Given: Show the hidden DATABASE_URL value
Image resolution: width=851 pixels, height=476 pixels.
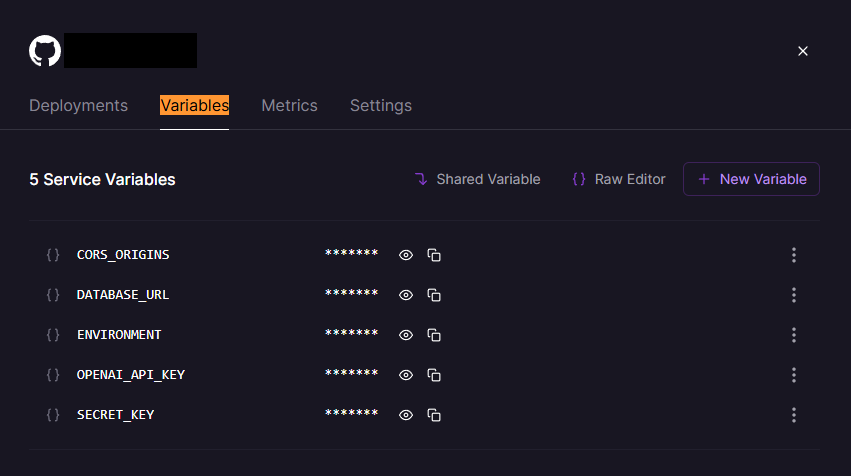Looking at the screenshot, I should 406,295.
